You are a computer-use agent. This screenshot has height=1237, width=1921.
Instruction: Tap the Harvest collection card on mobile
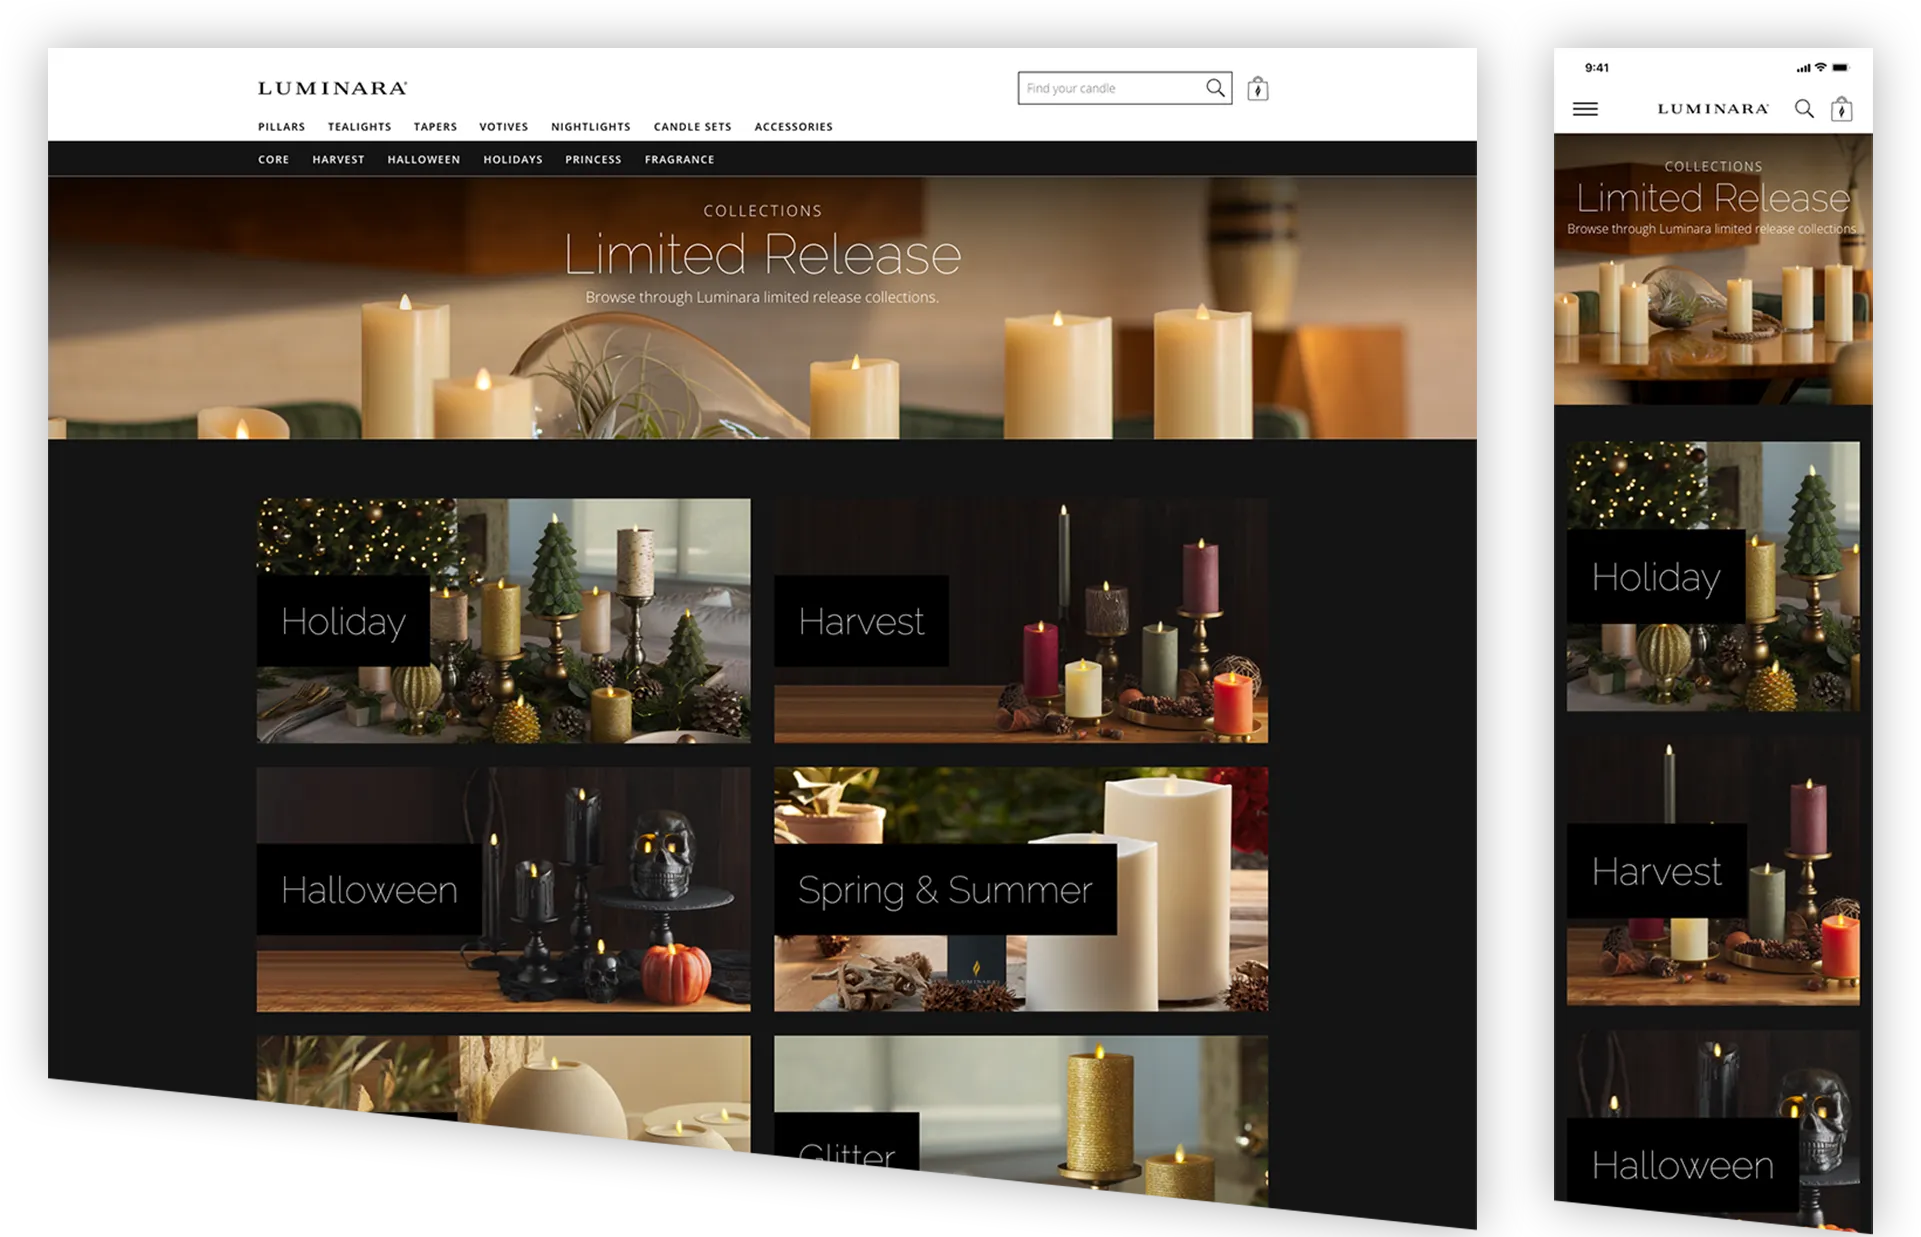pos(1713,870)
